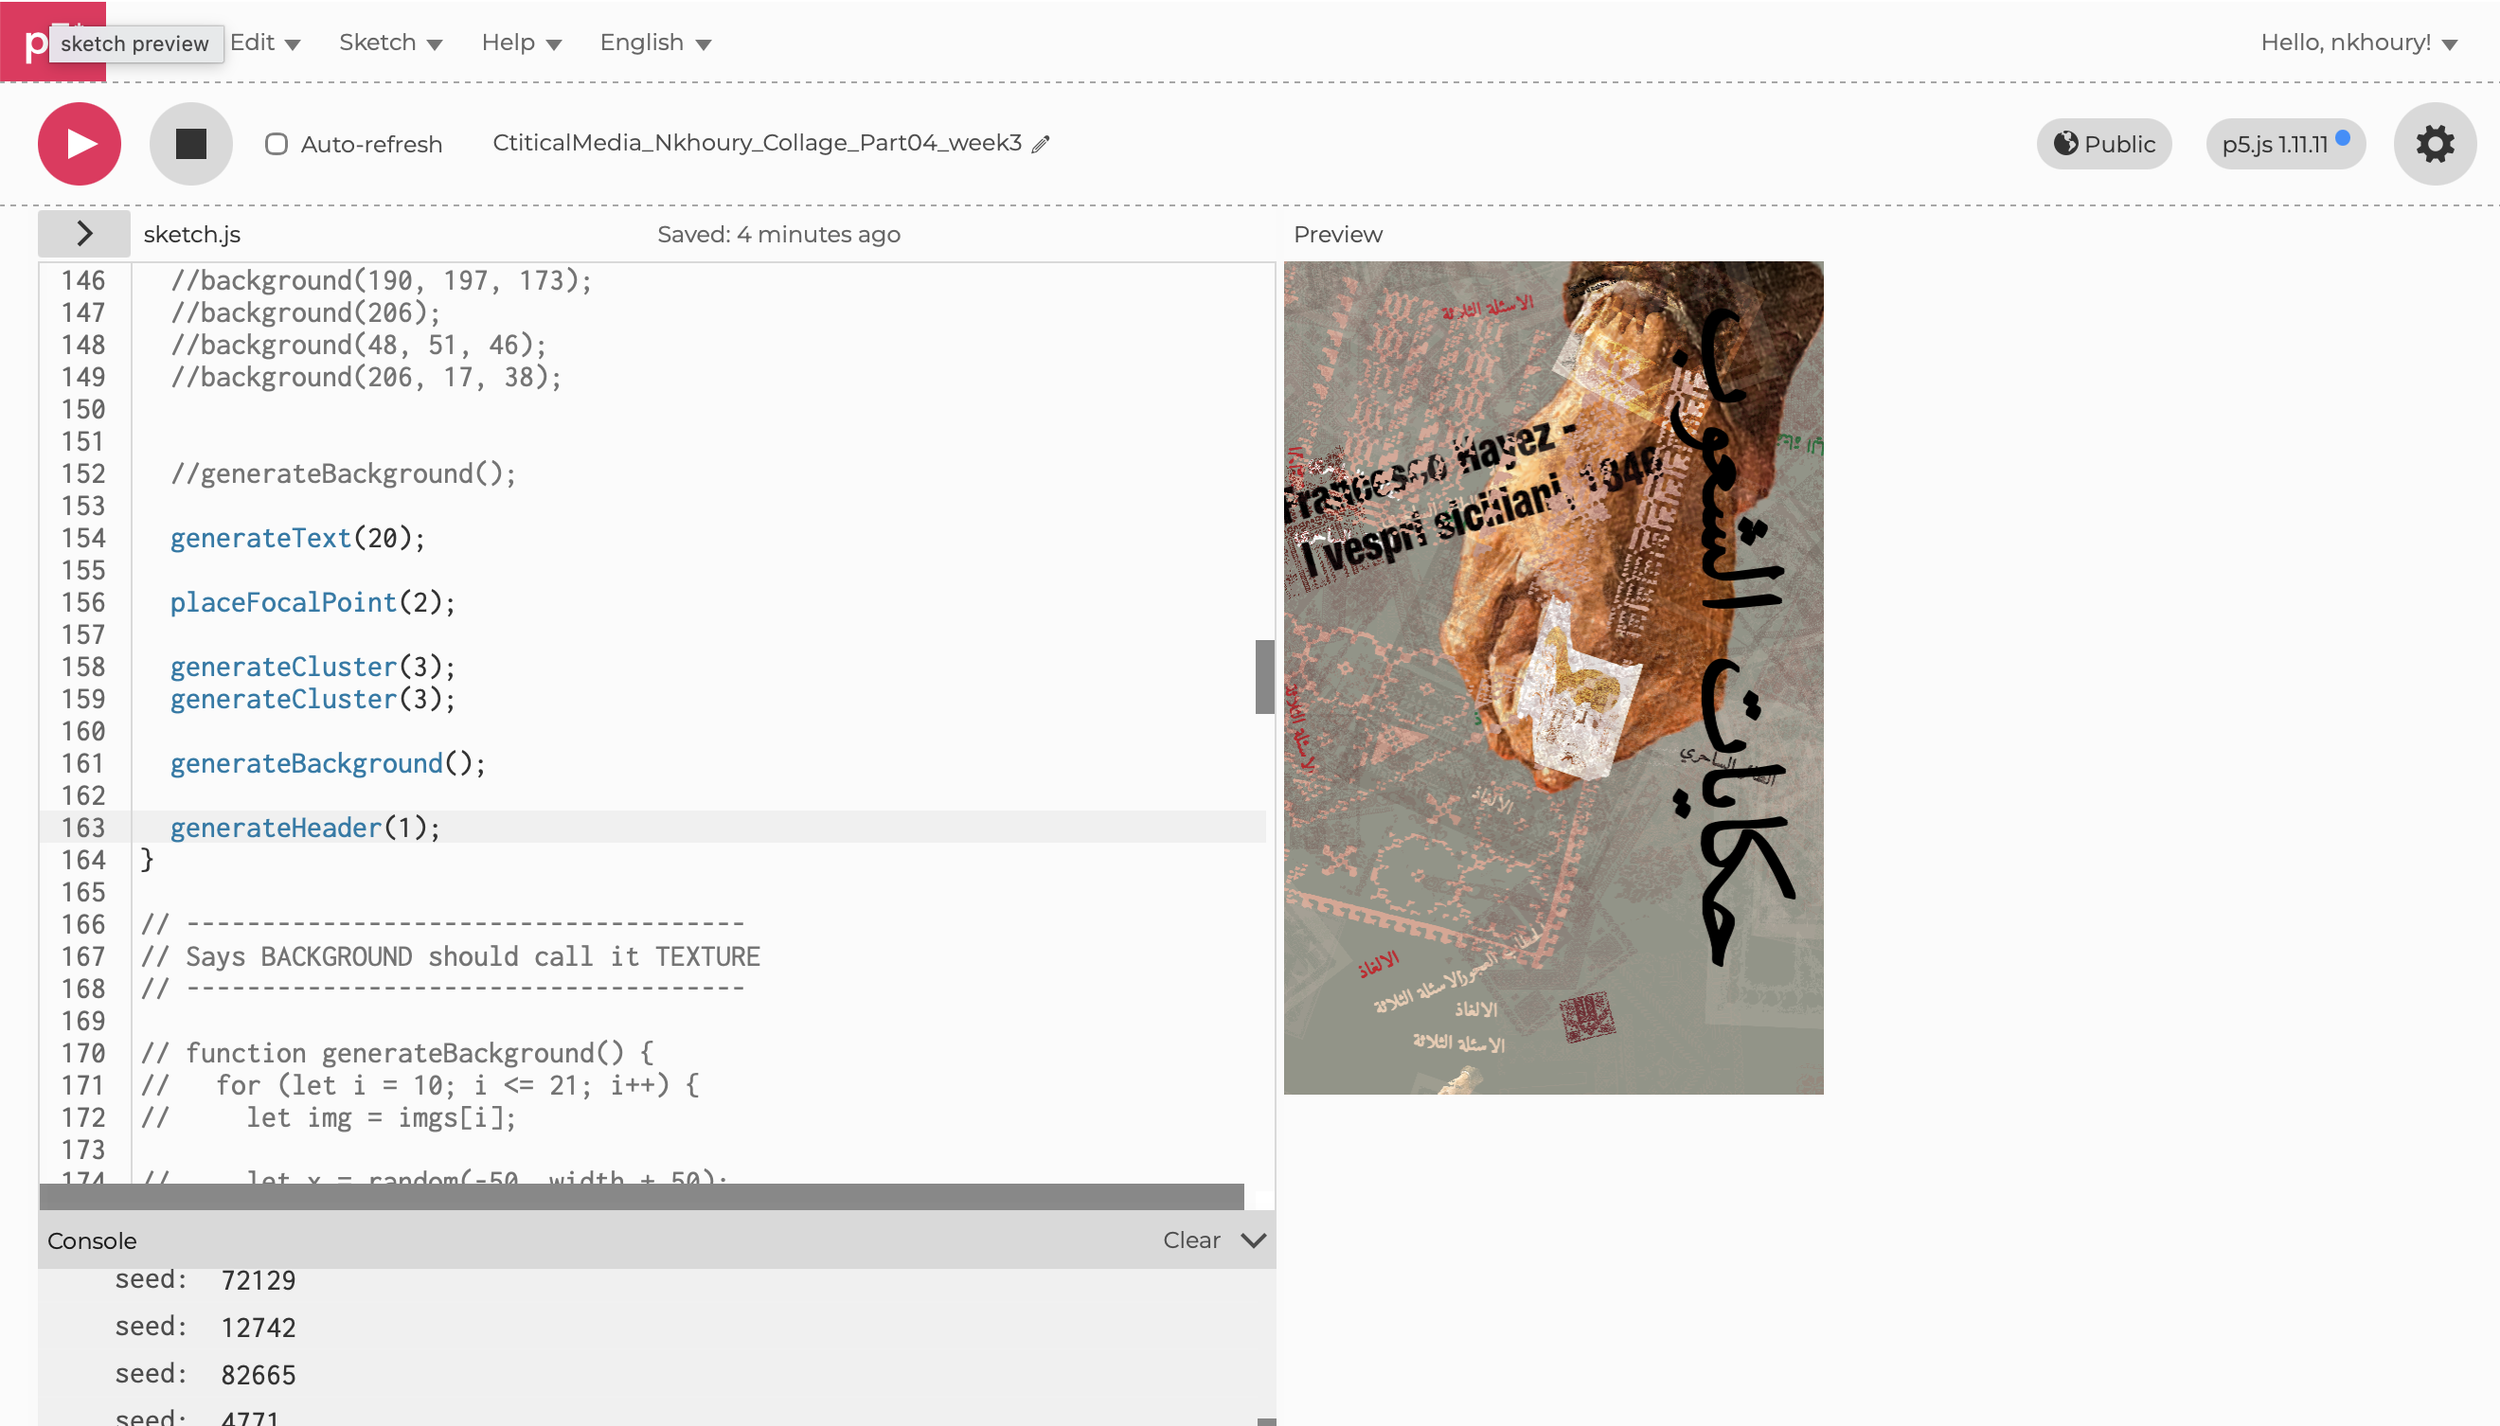Expand the file sidebar with the chevron
2500x1426 pixels.
tap(84, 234)
